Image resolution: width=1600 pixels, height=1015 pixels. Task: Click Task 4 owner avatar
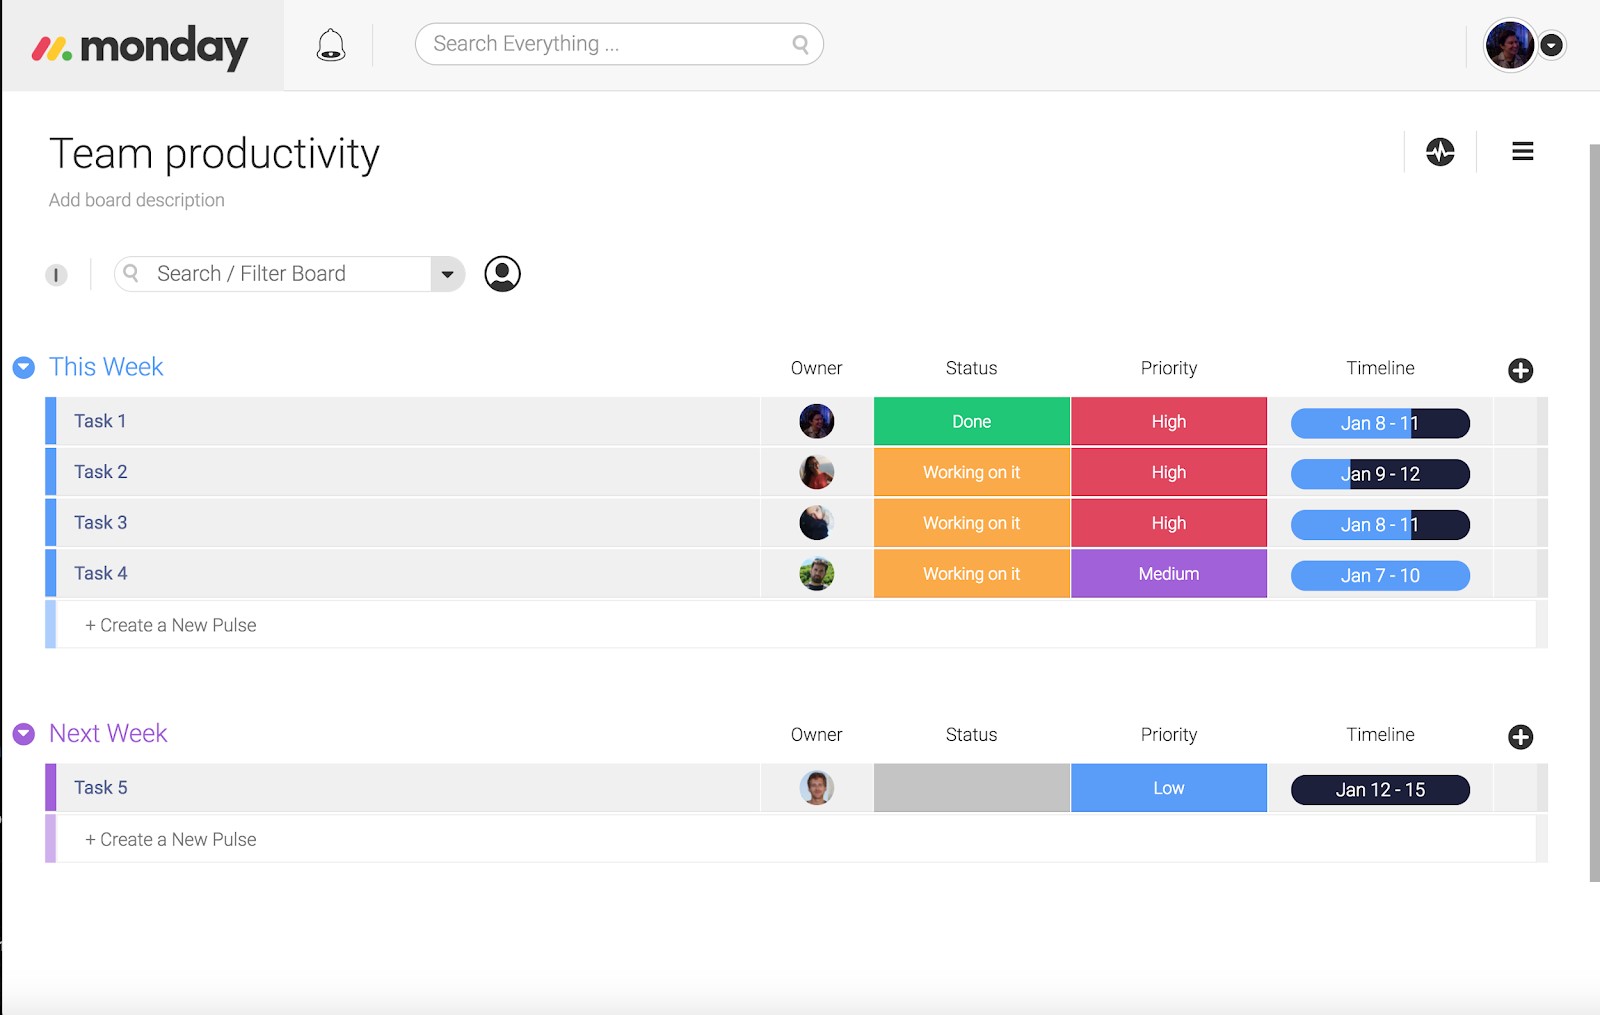click(817, 574)
